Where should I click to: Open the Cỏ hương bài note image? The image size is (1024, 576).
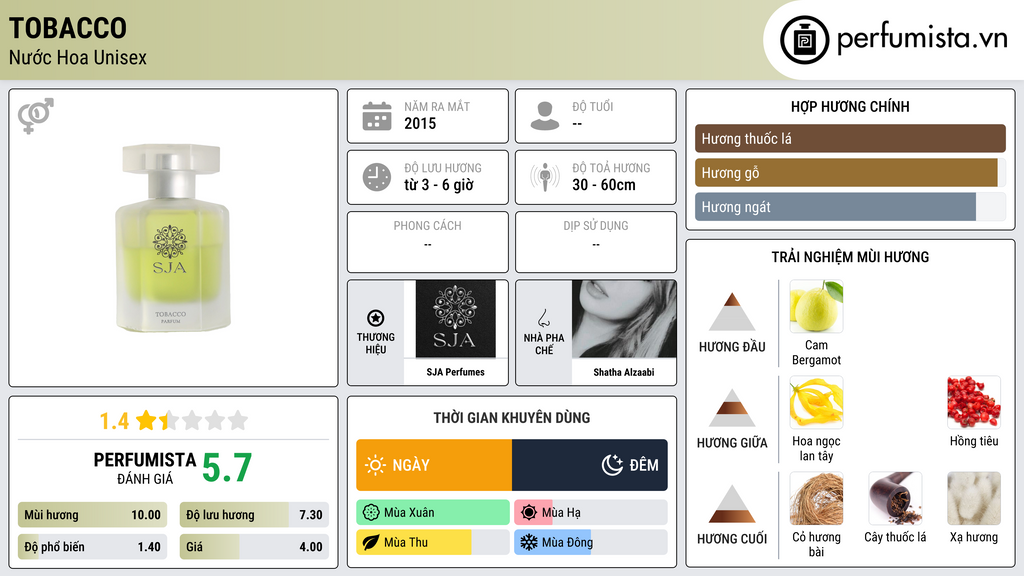pyautogui.click(x=816, y=498)
